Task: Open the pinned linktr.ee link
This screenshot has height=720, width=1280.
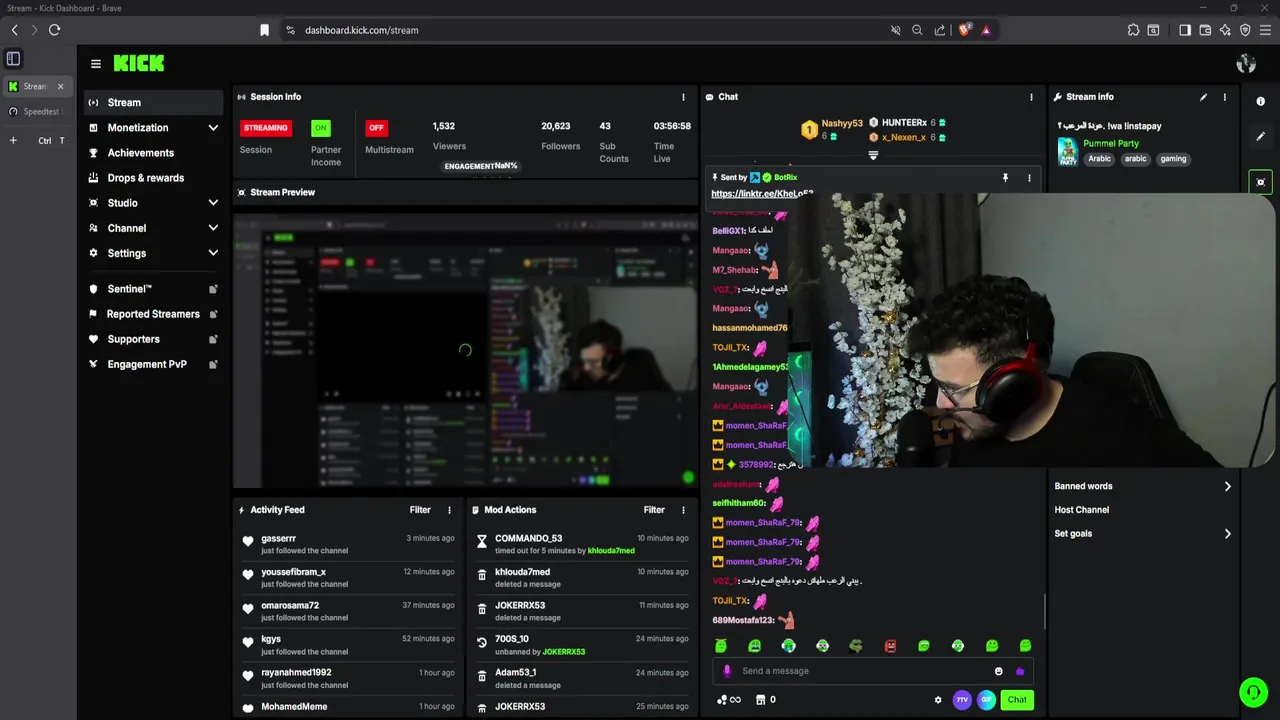Action: [x=762, y=194]
